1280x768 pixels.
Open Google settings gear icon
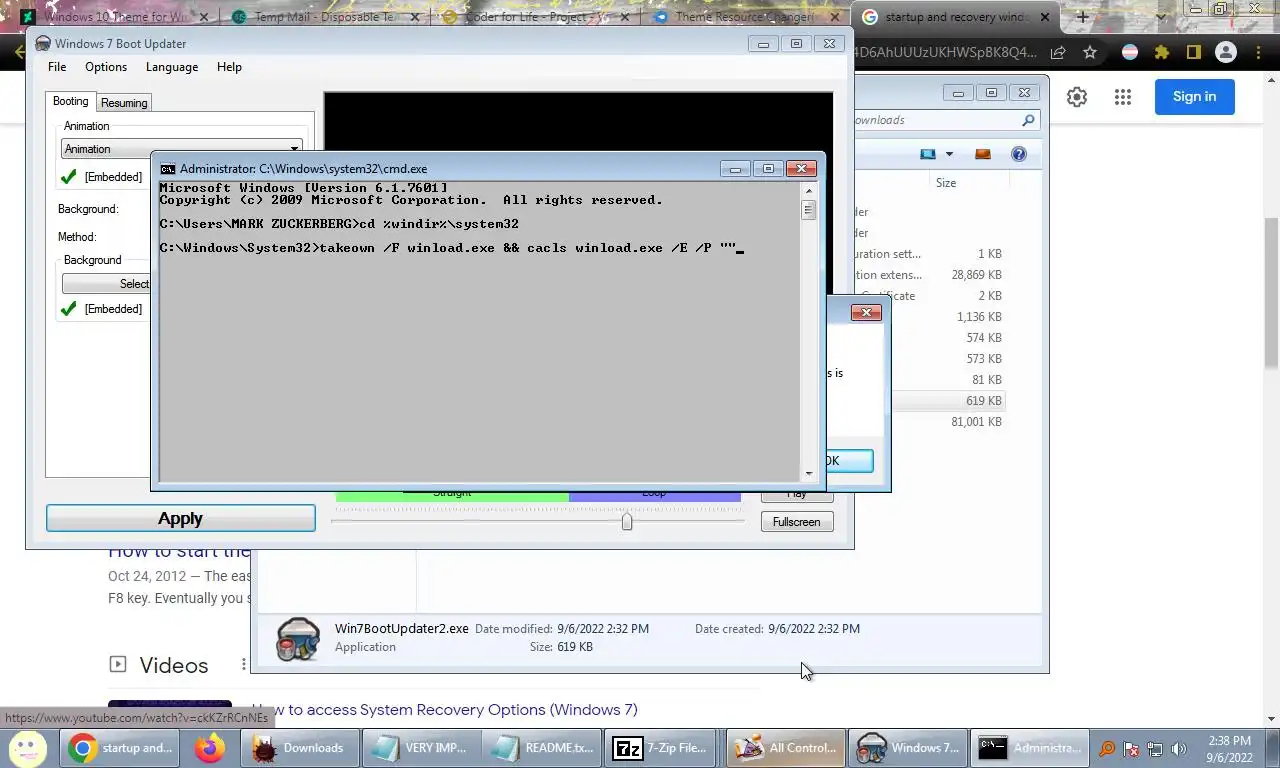(x=1076, y=97)
